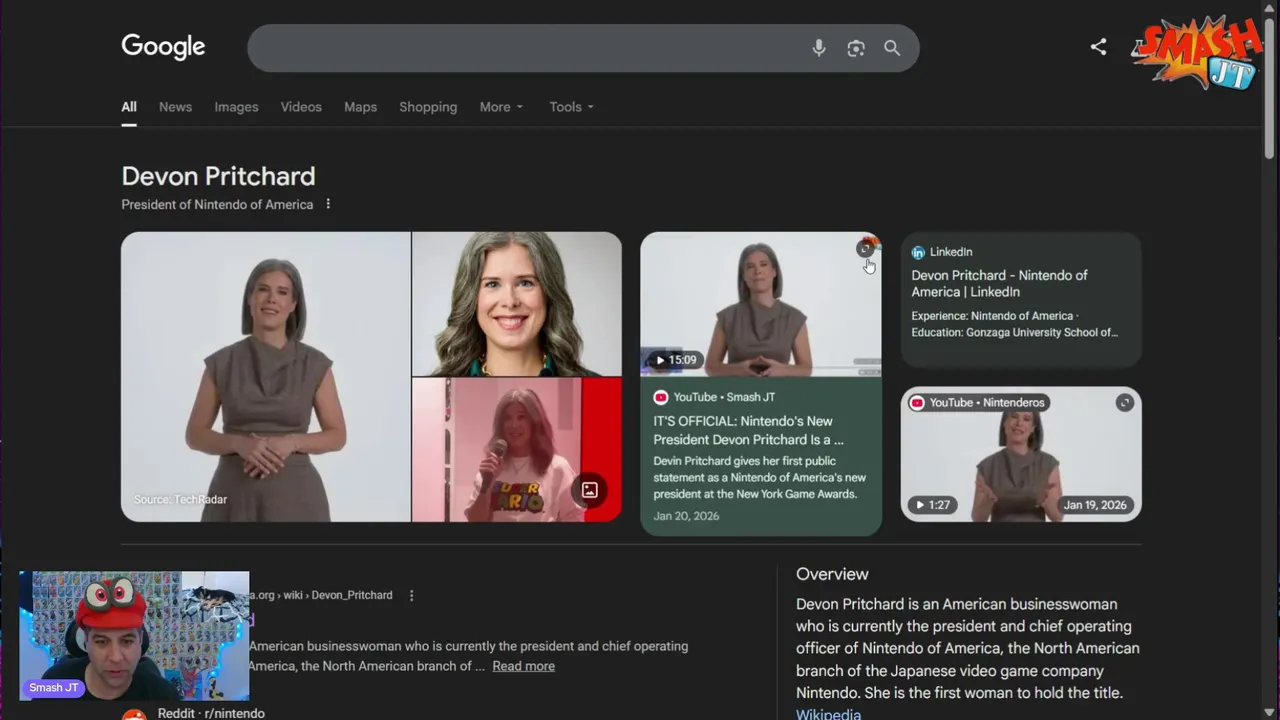Open Google Lens image search icon

coord(856,48)
